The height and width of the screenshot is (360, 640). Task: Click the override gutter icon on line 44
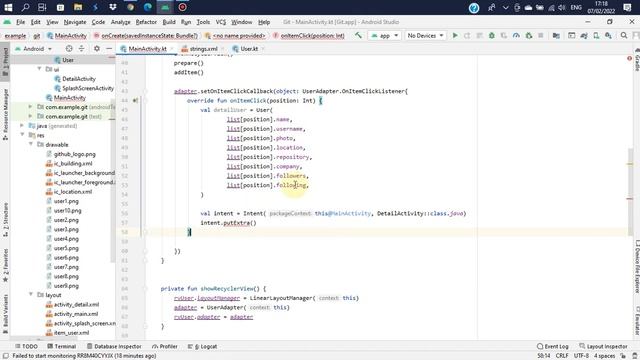coord(135,100)
